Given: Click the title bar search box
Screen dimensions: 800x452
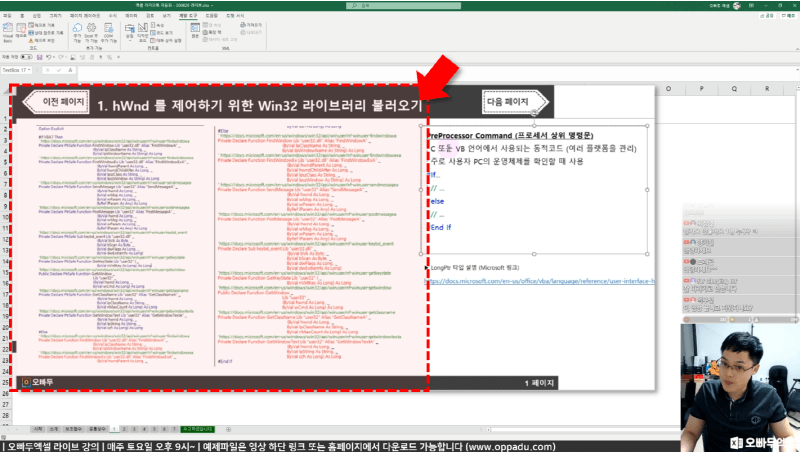Looking at the screenshot, I should [x=404, y=6].
